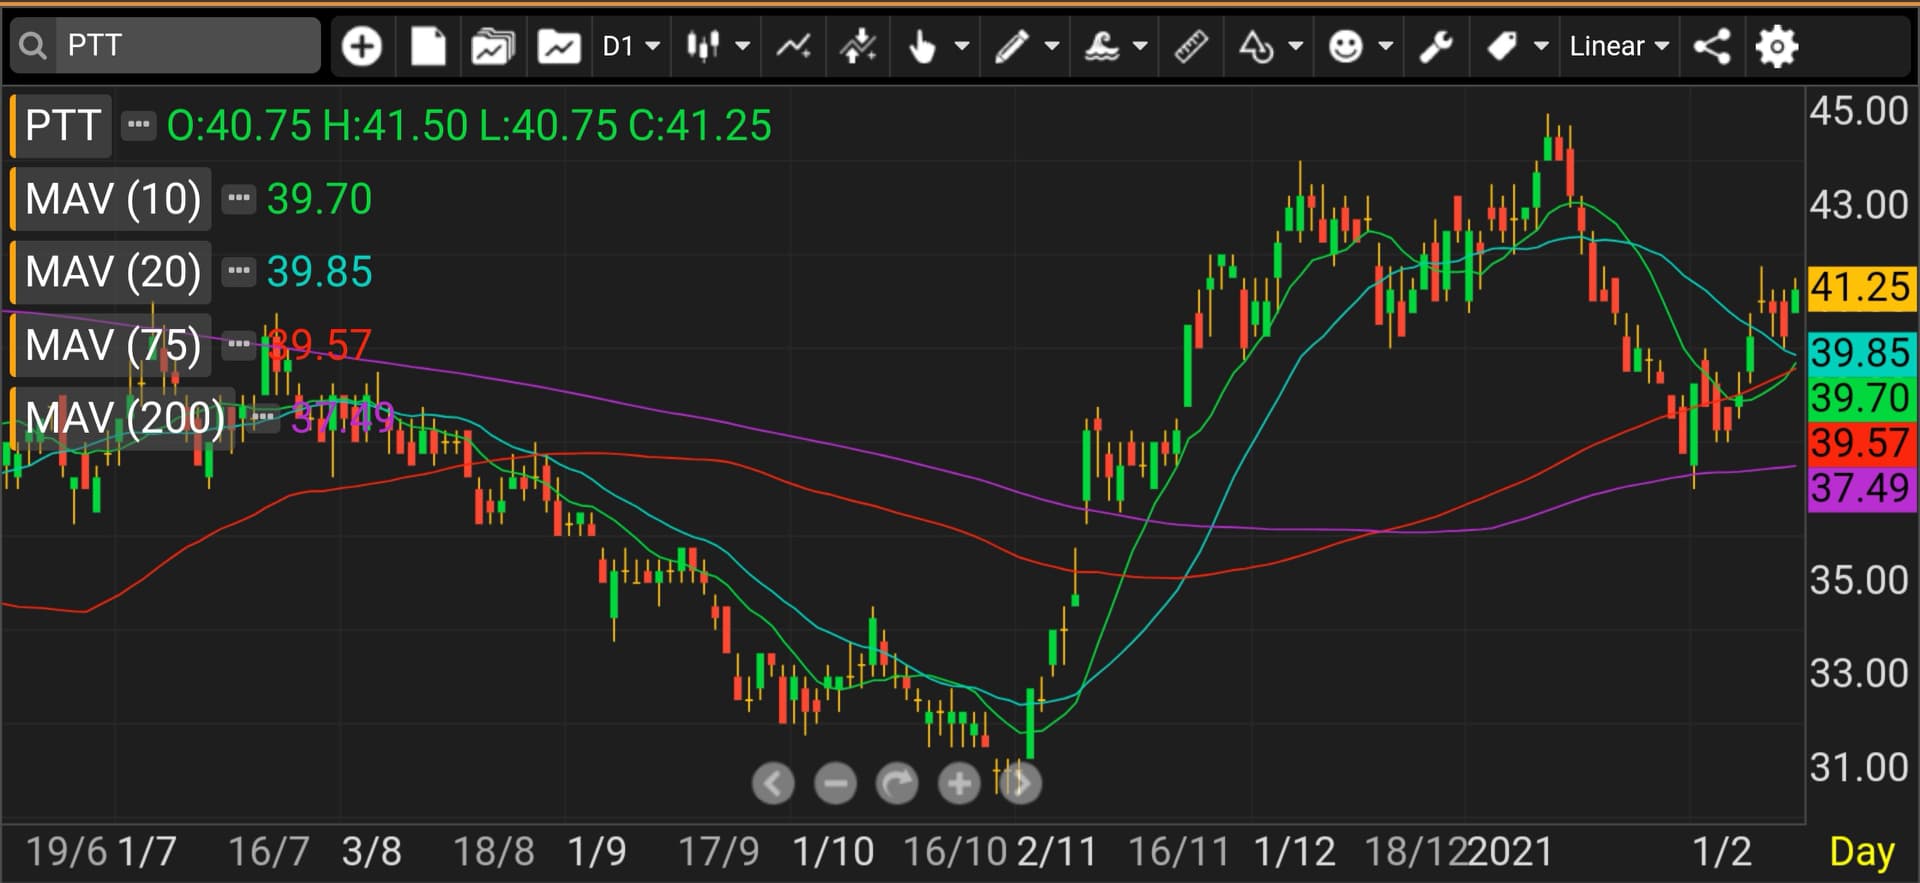Open options menu for MAV (200)

pyautogui.click(x=263, y=418)
